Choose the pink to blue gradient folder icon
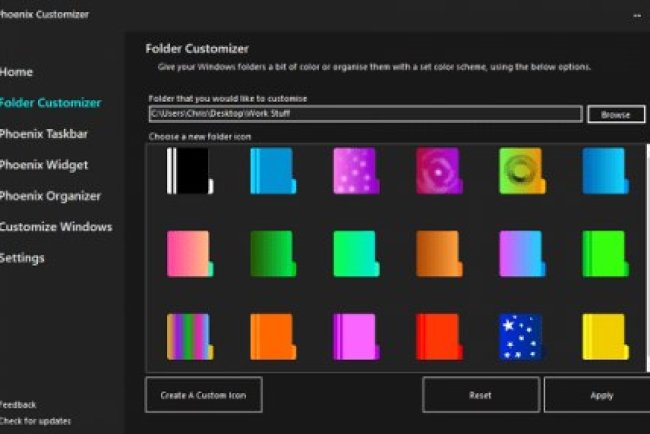Screen dimensions: 650x434 coord(521,254)
